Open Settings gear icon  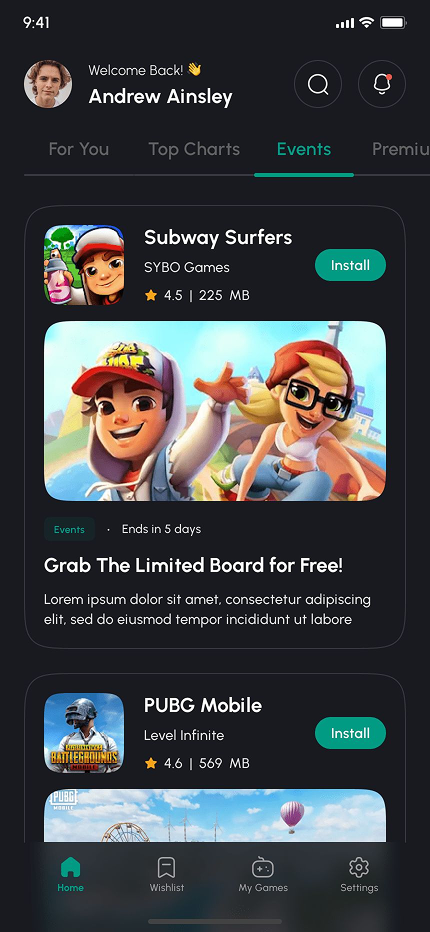pyautogui.click(x=359, y=875)
